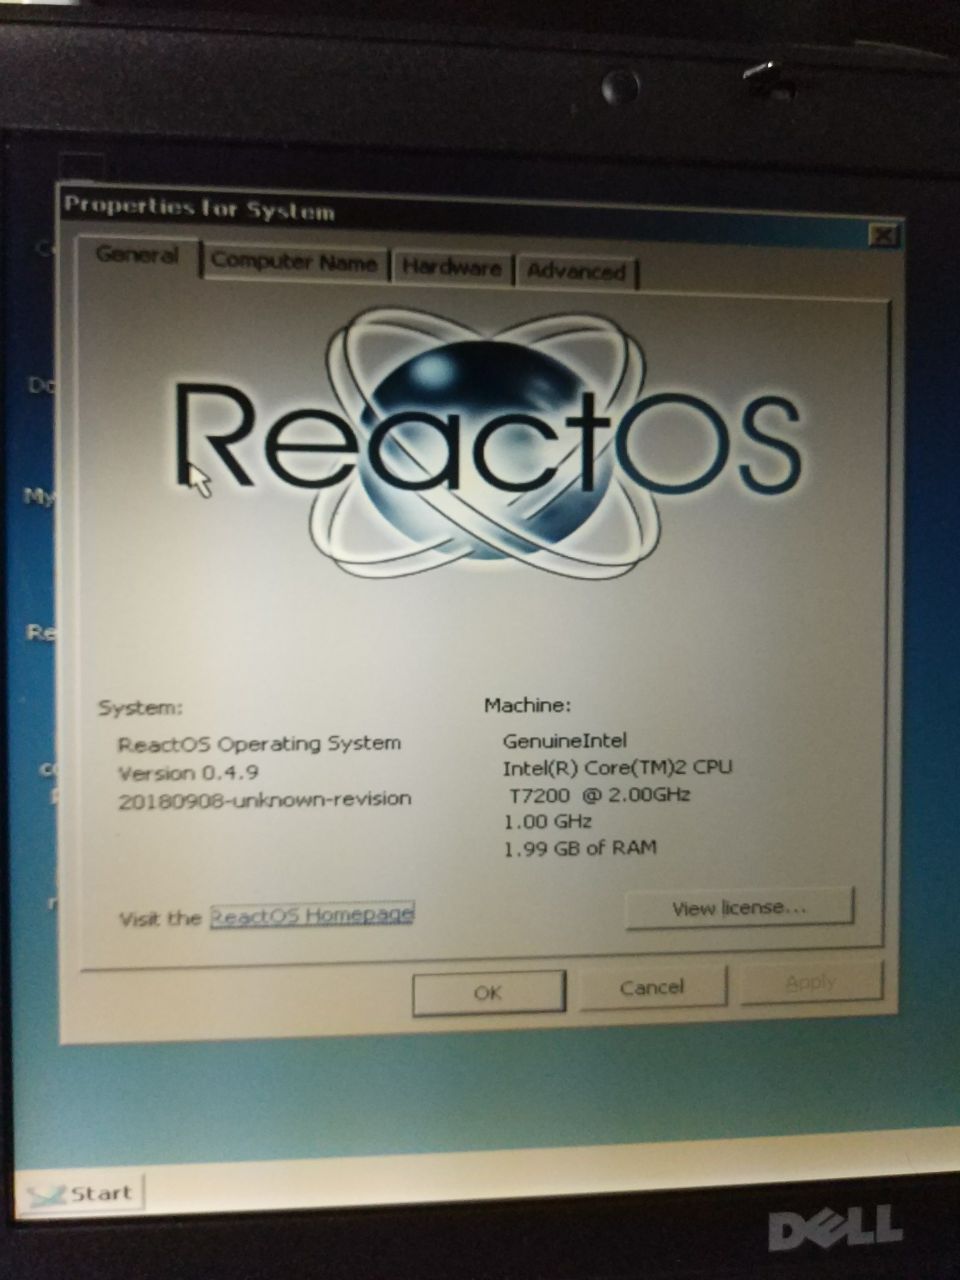Select the "T7200 @ 2.00GHz" text
The height and width of the screenshot is (1280, 960).
pyautogui.click(x=600, y=796)
